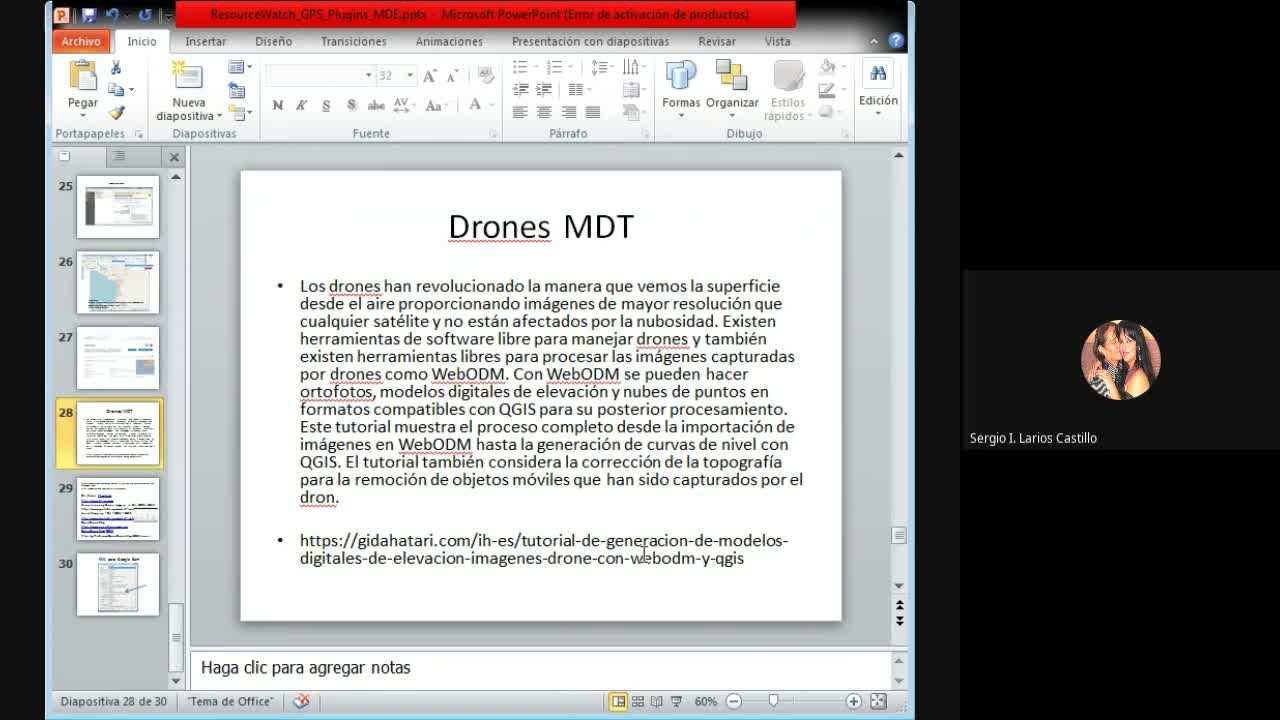This screenshot has width=1280, height=720.
Task: Click the increase indent icon
Action: pyautogui.click(x=544, y=90)
